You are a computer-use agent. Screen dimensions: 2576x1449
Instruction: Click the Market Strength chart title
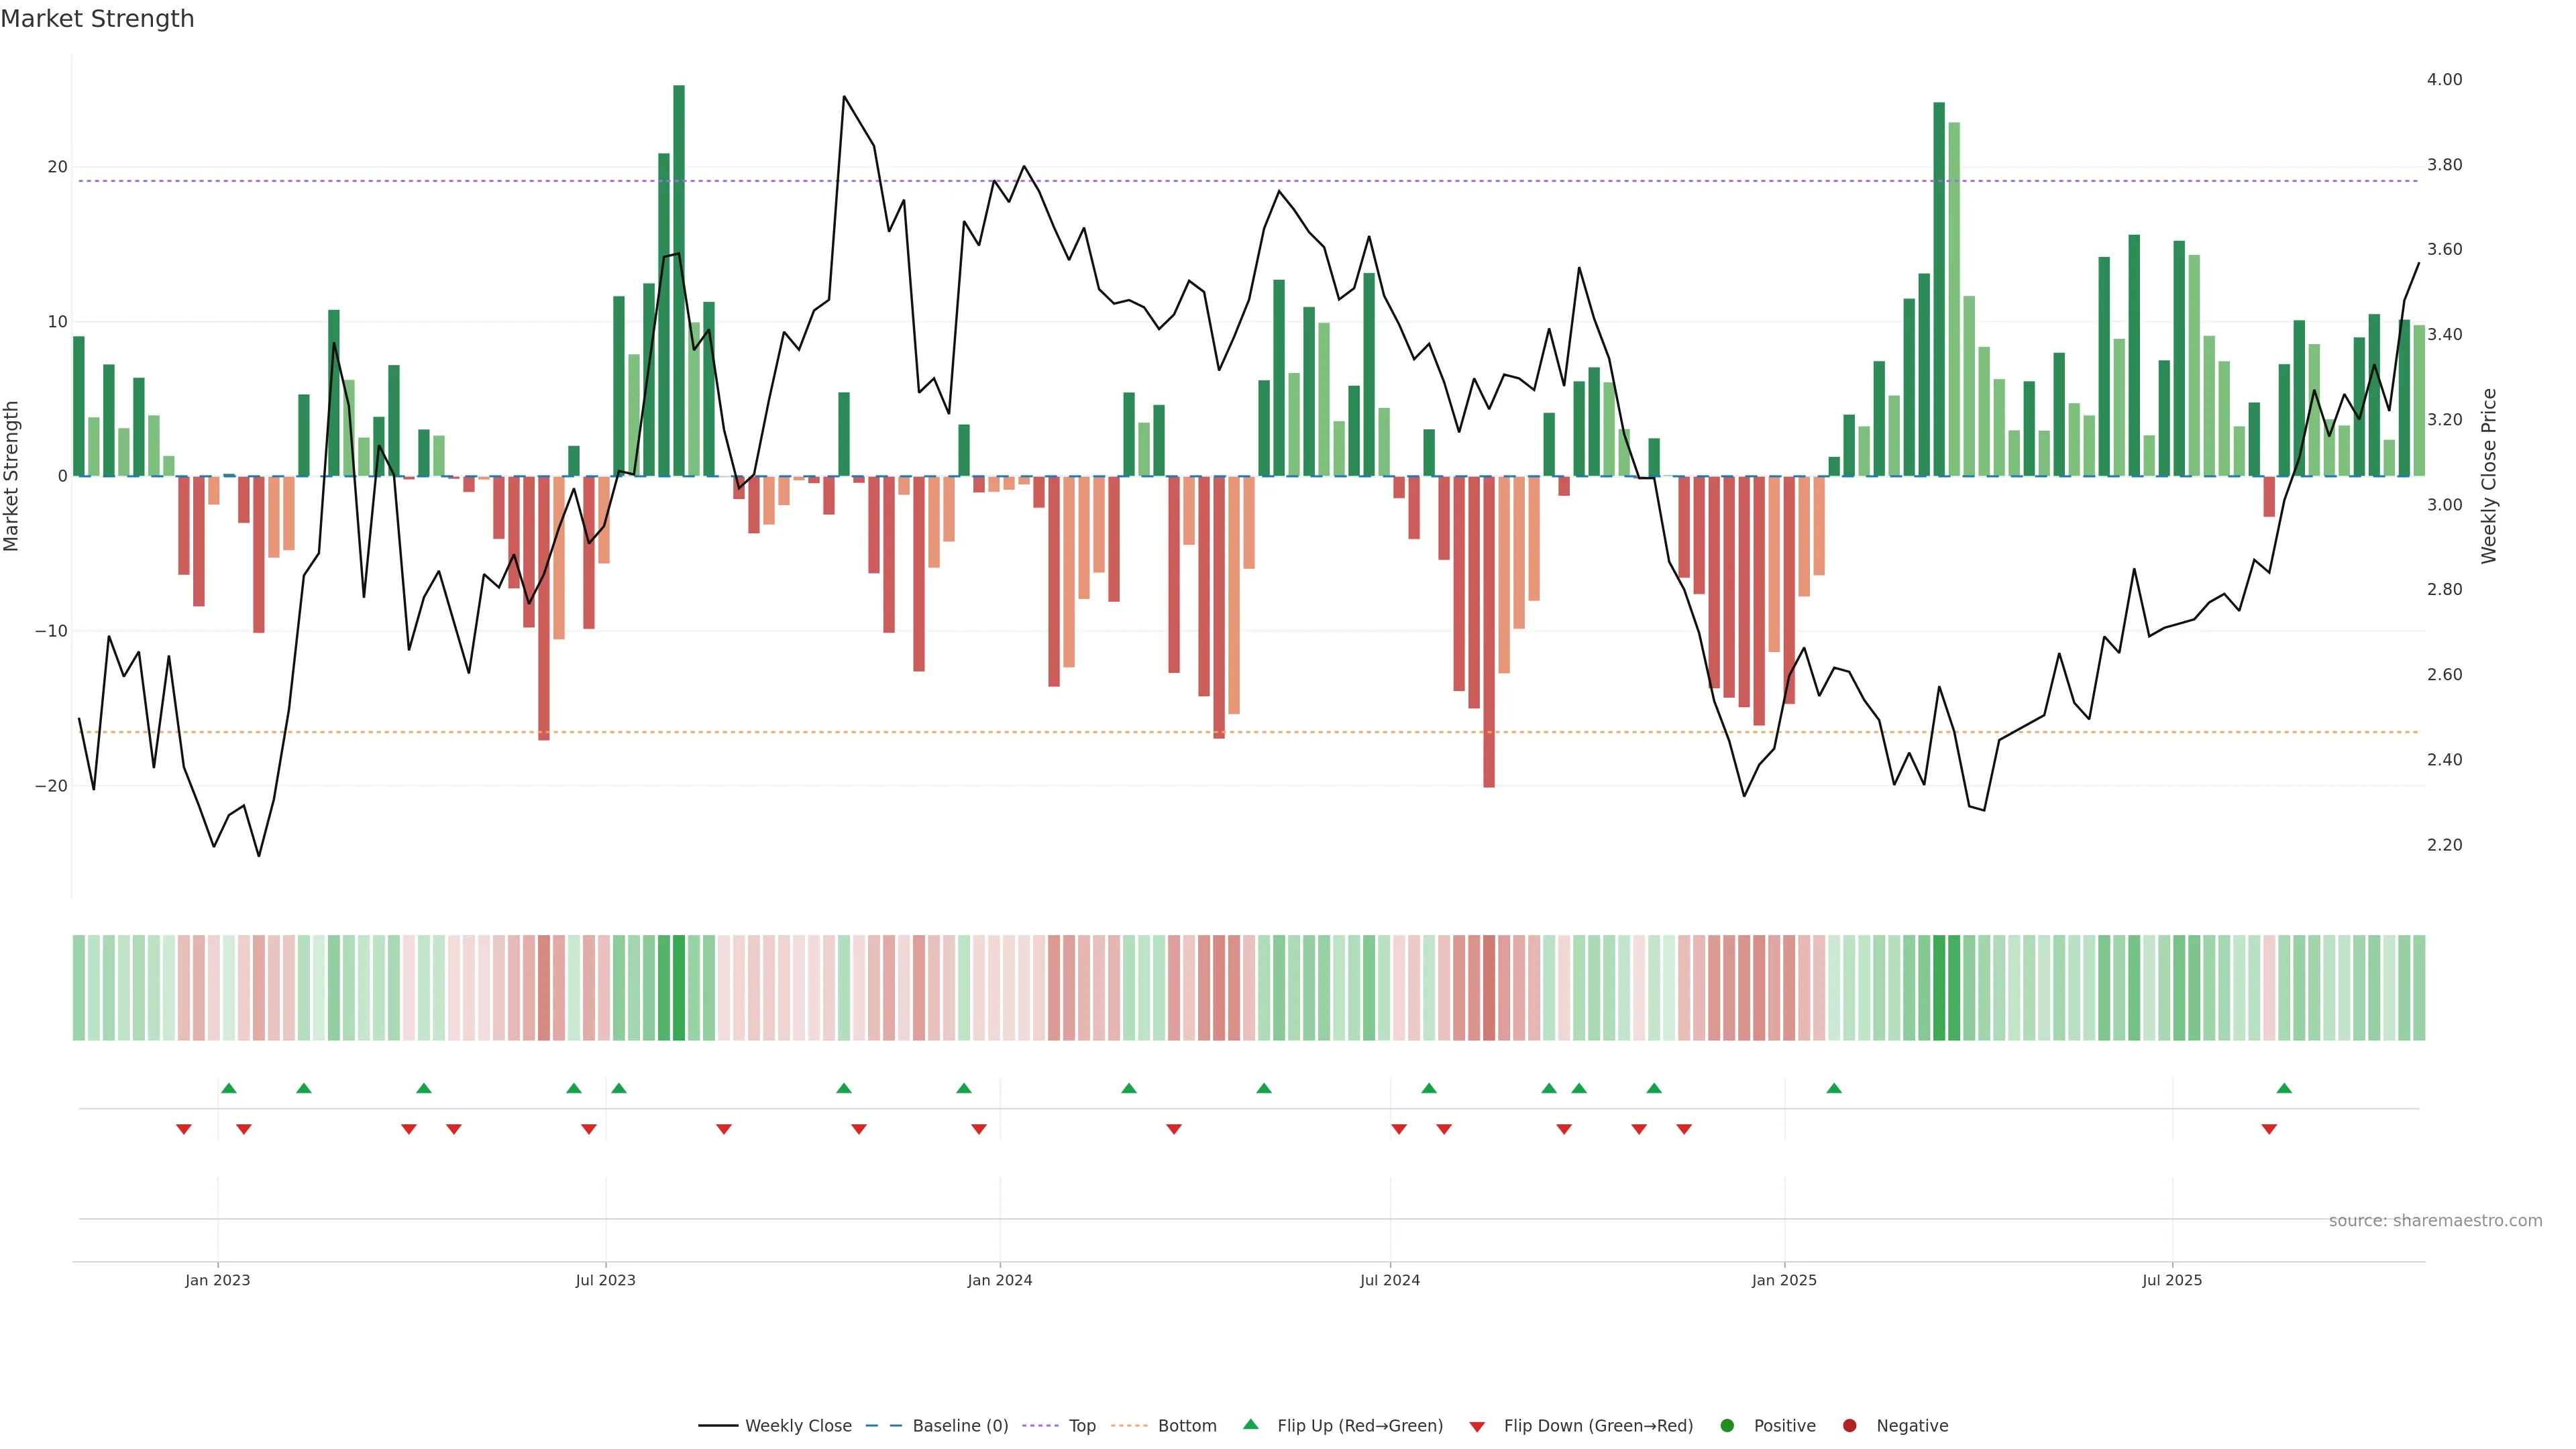97,19
